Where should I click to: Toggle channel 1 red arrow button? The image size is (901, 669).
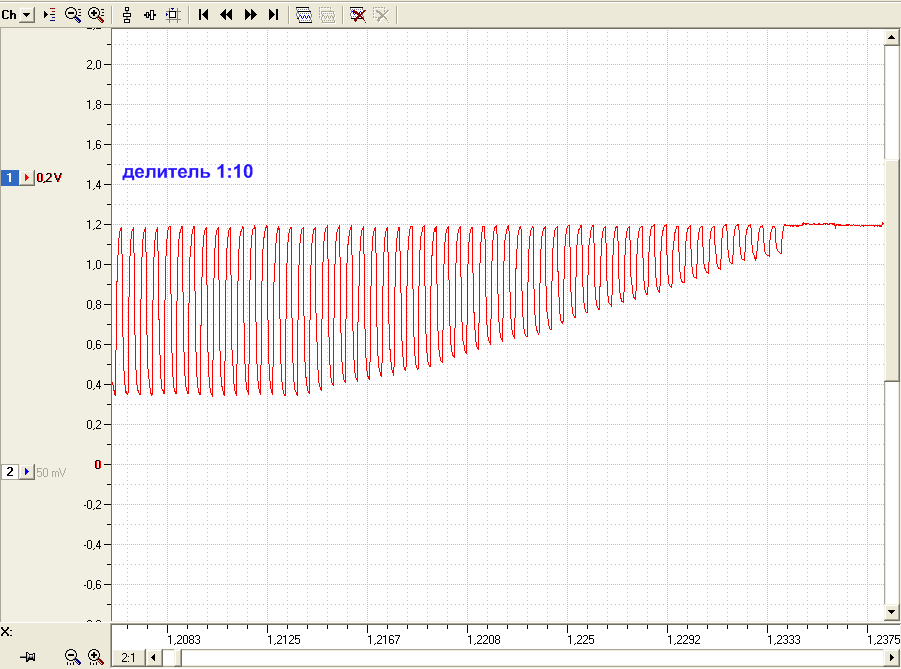(x=26, y=178)
